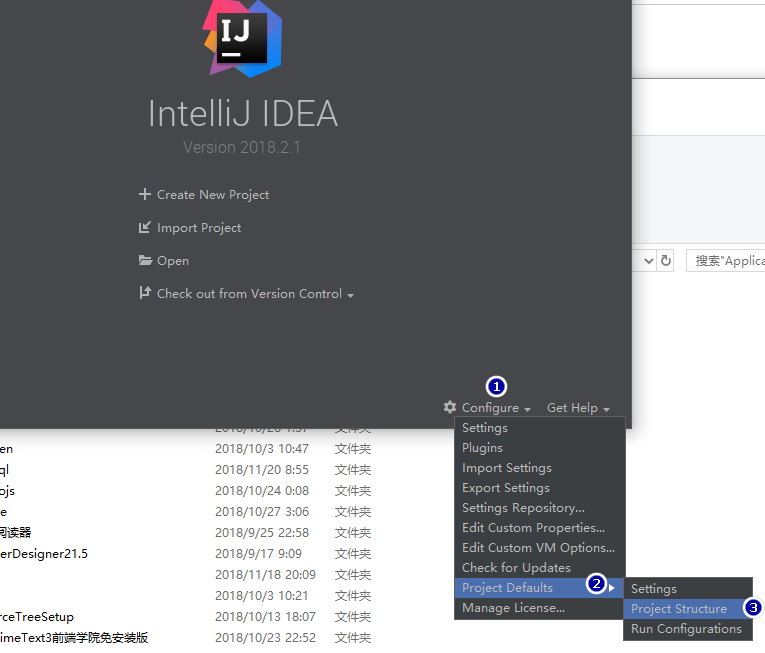Choose Import Settings menu entry

tap(540, 468)
